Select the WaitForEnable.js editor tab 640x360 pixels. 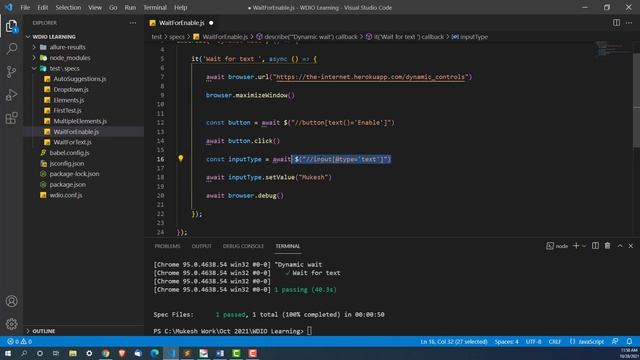pos(182,23)
